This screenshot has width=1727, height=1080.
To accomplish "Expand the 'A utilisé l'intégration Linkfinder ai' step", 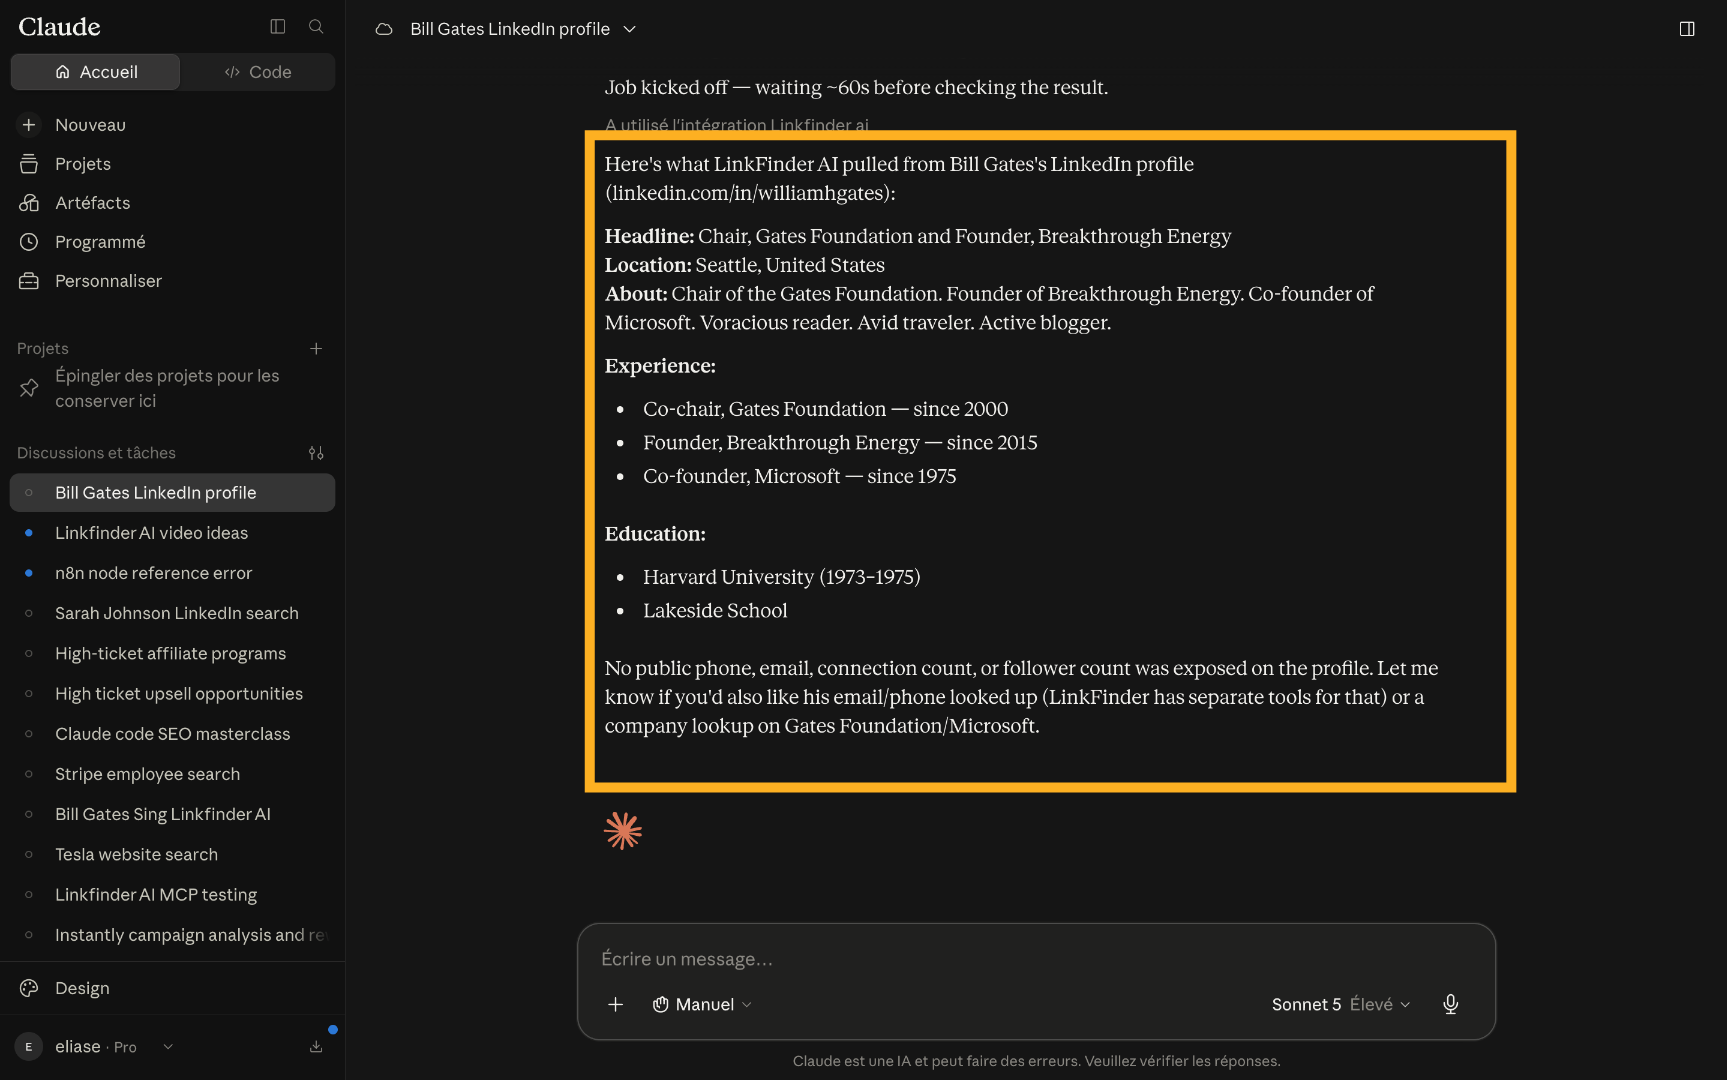I will coord(737,125).
